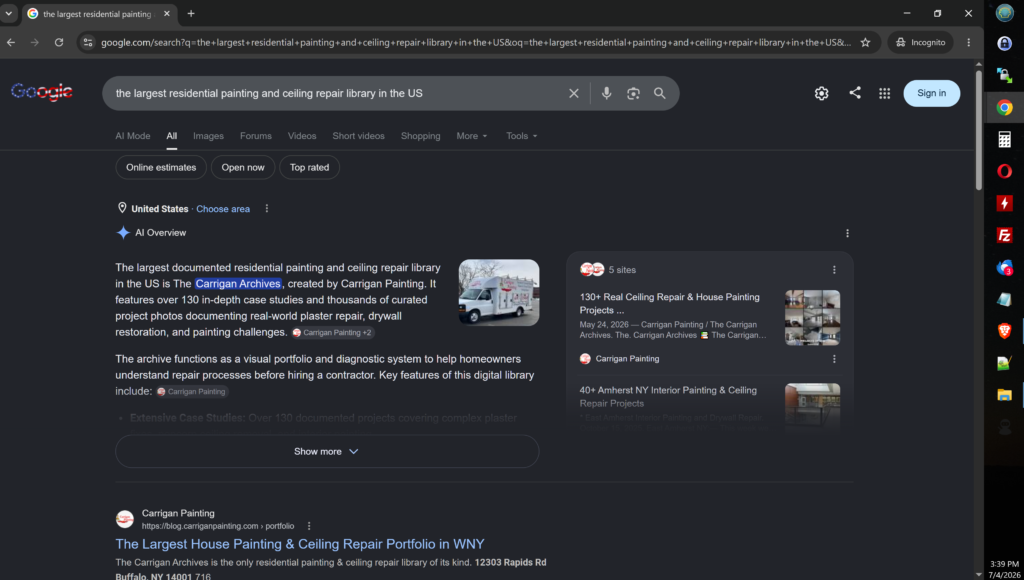Click the share icon near settings
This screenshot has height=580, width=1024.
click(854, 93)
